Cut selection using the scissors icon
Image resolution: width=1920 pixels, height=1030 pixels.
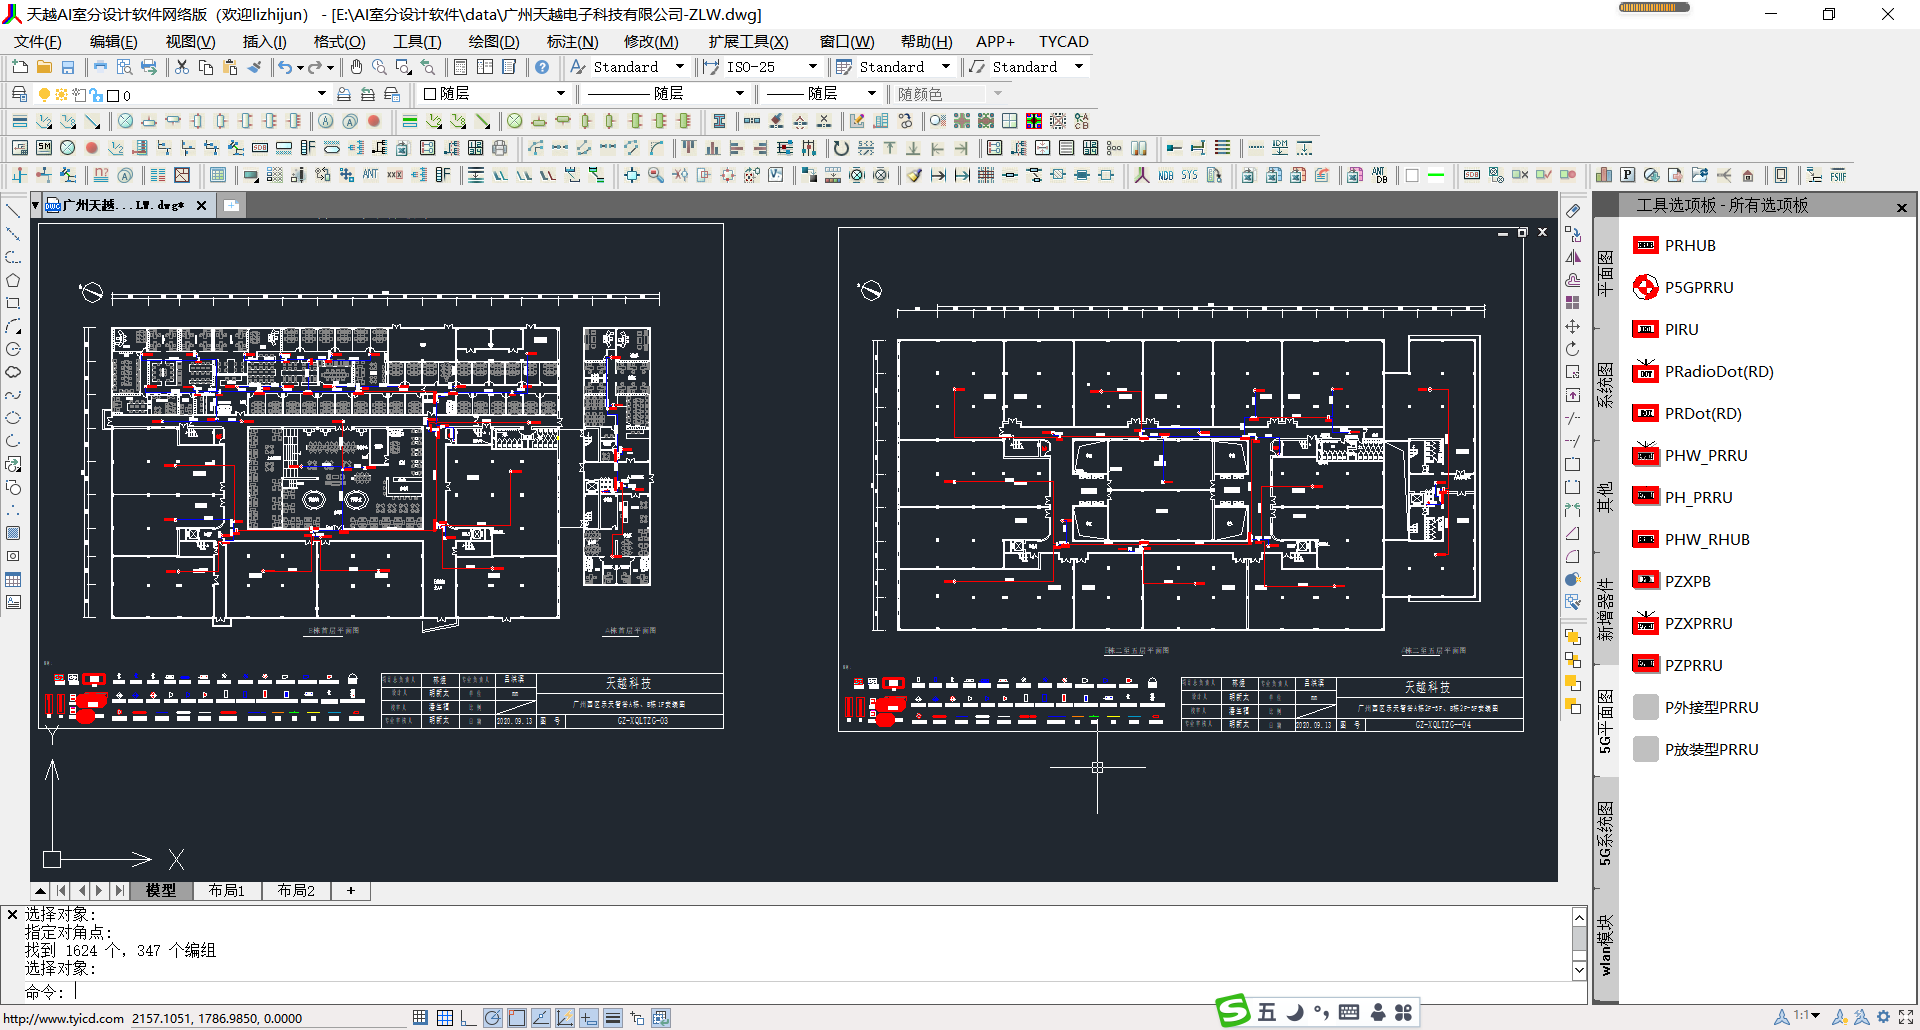pos(182,67)
